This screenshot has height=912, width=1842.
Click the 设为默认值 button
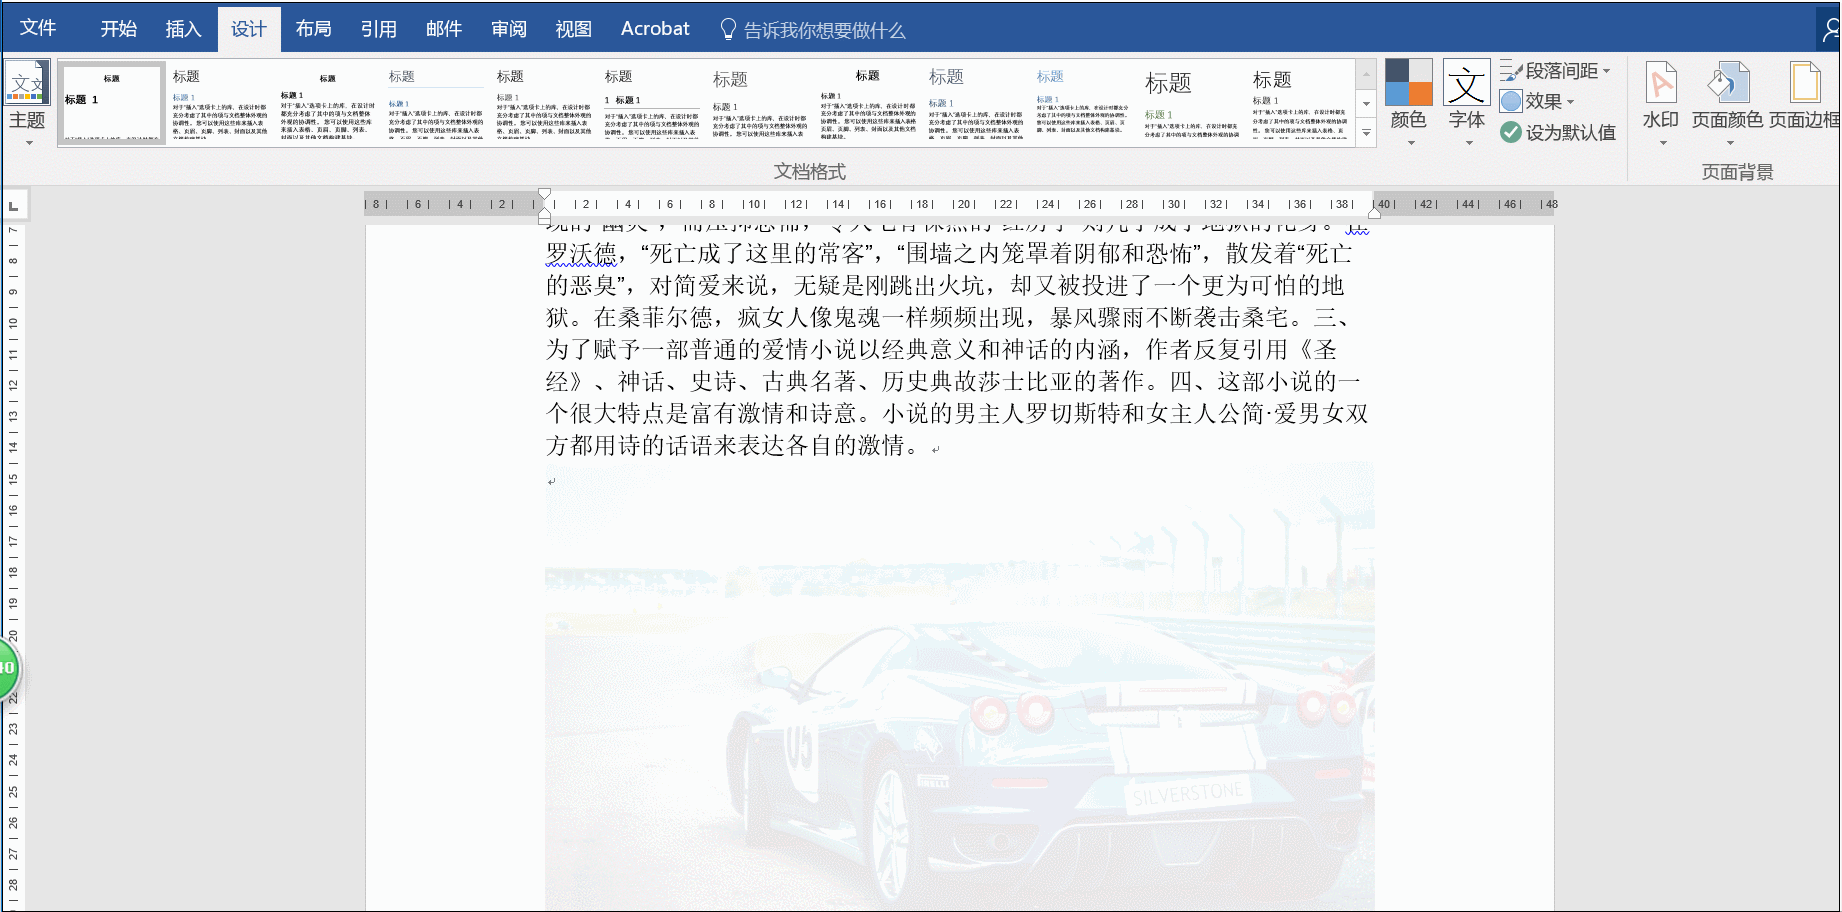click(x=1562, y=131)
